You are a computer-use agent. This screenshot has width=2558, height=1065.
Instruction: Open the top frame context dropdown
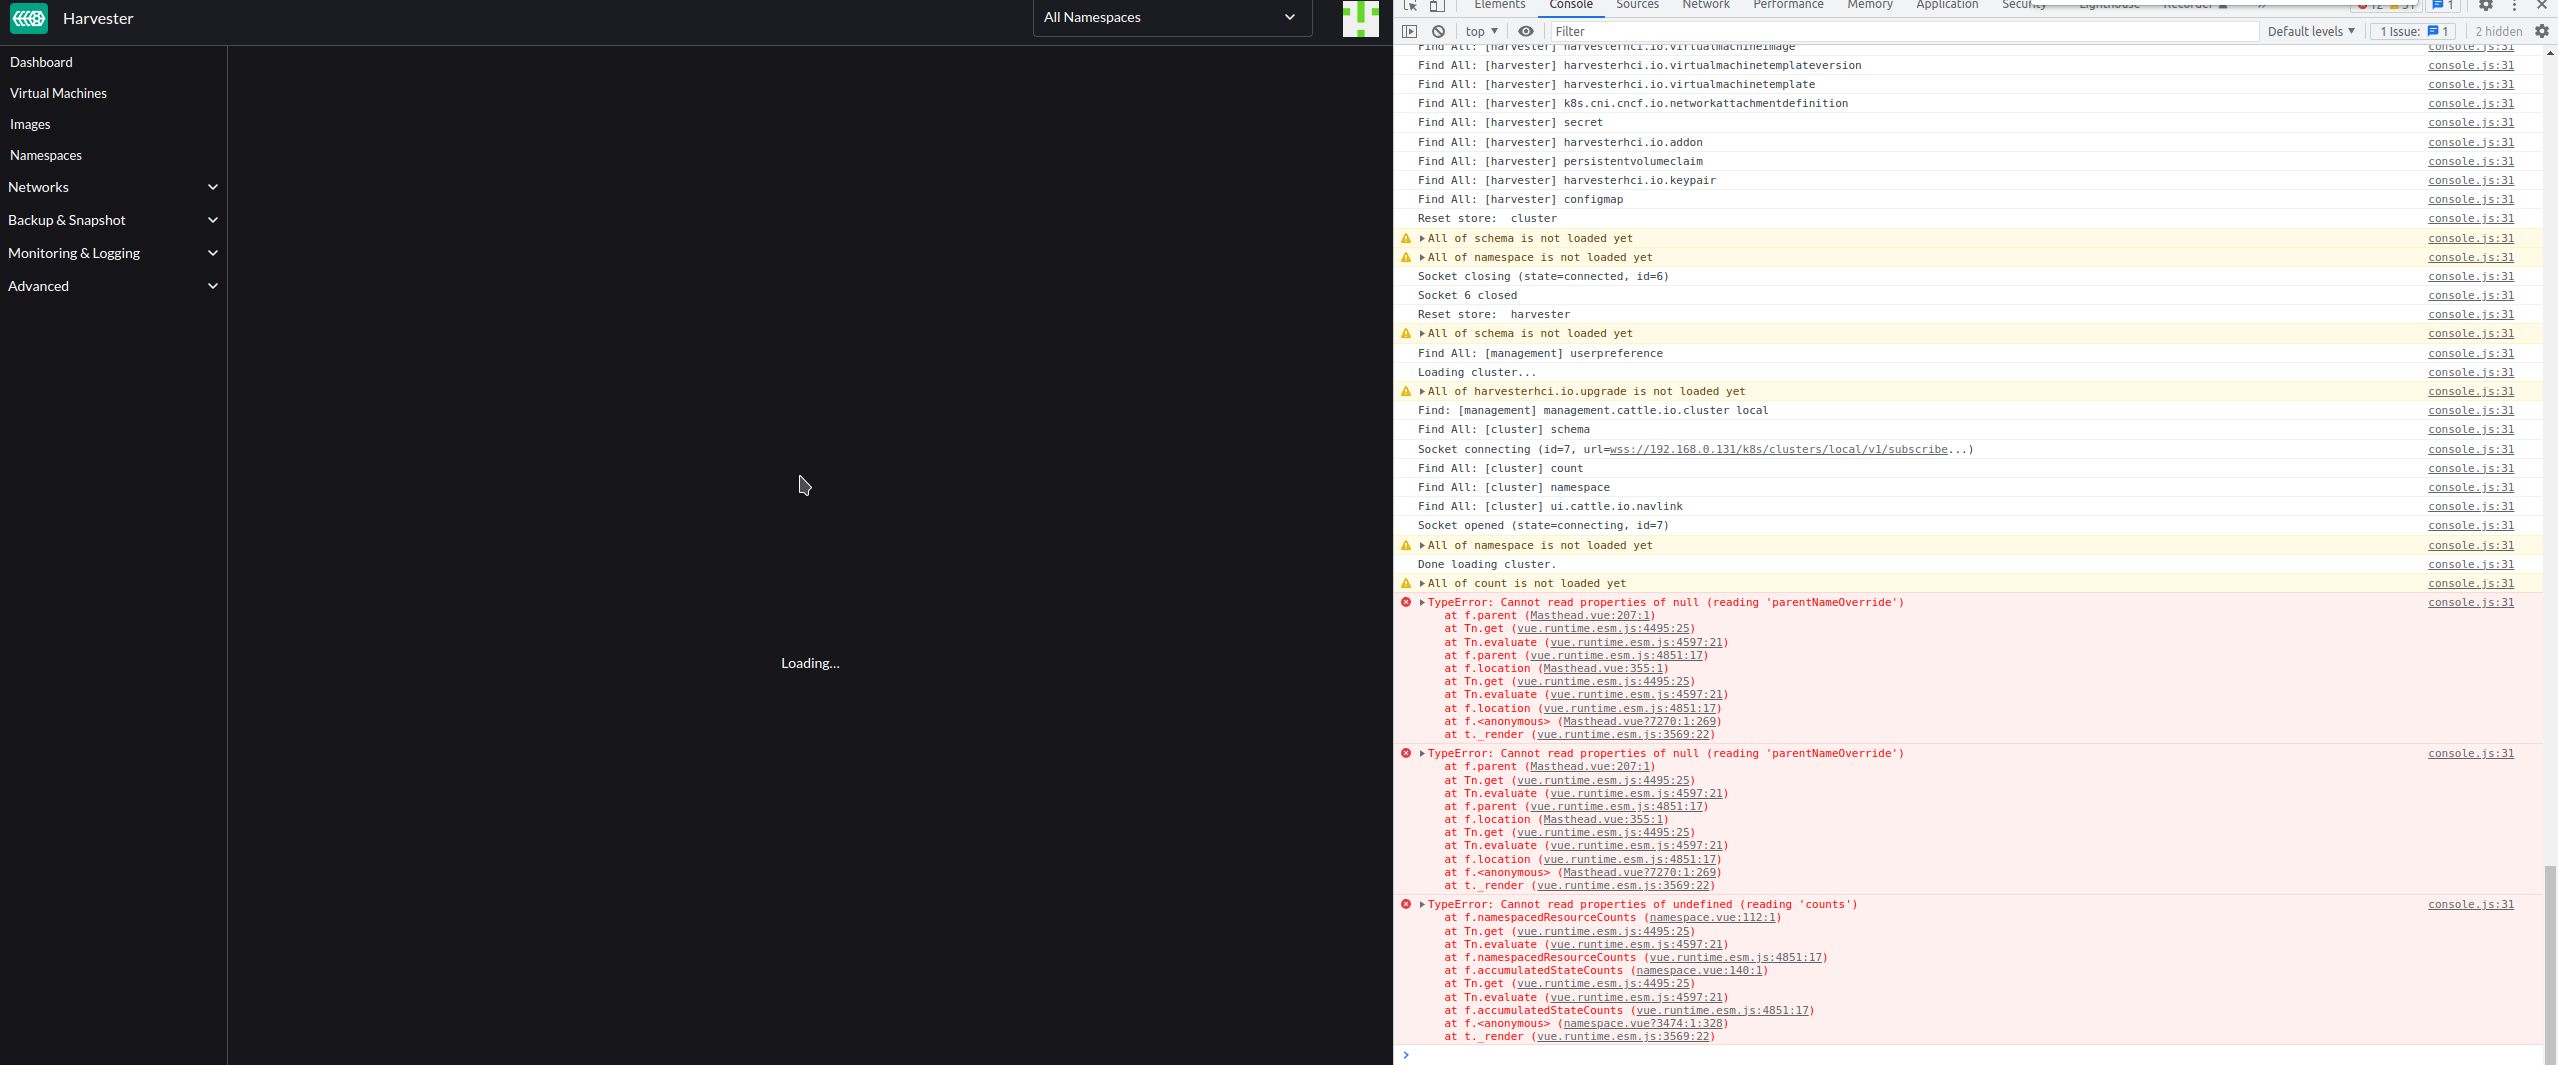1480,31
